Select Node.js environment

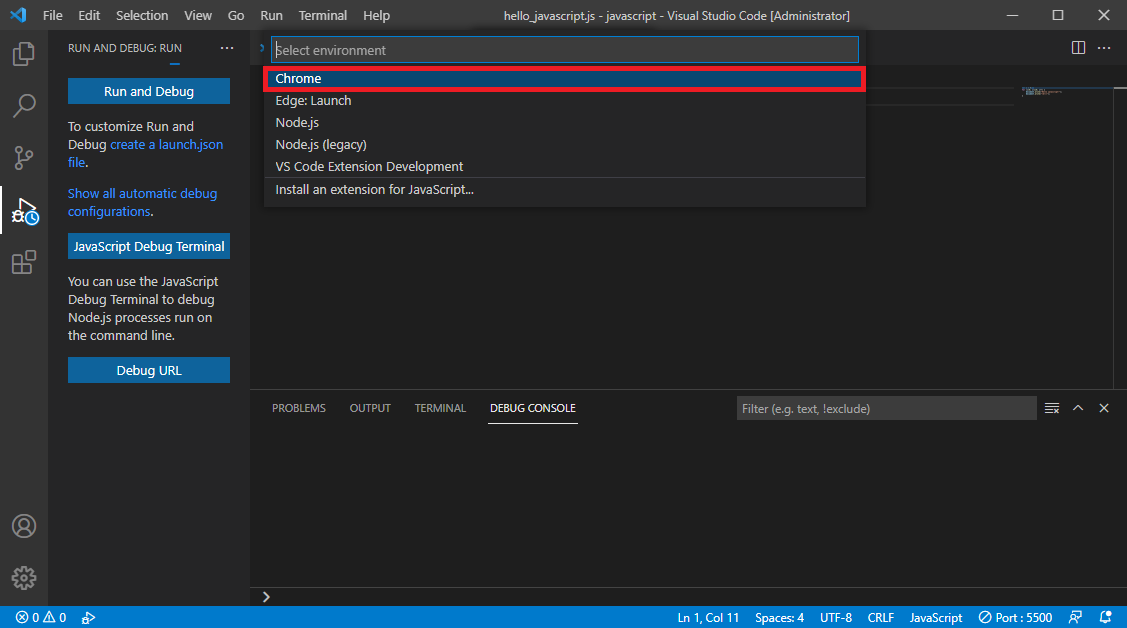(x=564, y=122)
